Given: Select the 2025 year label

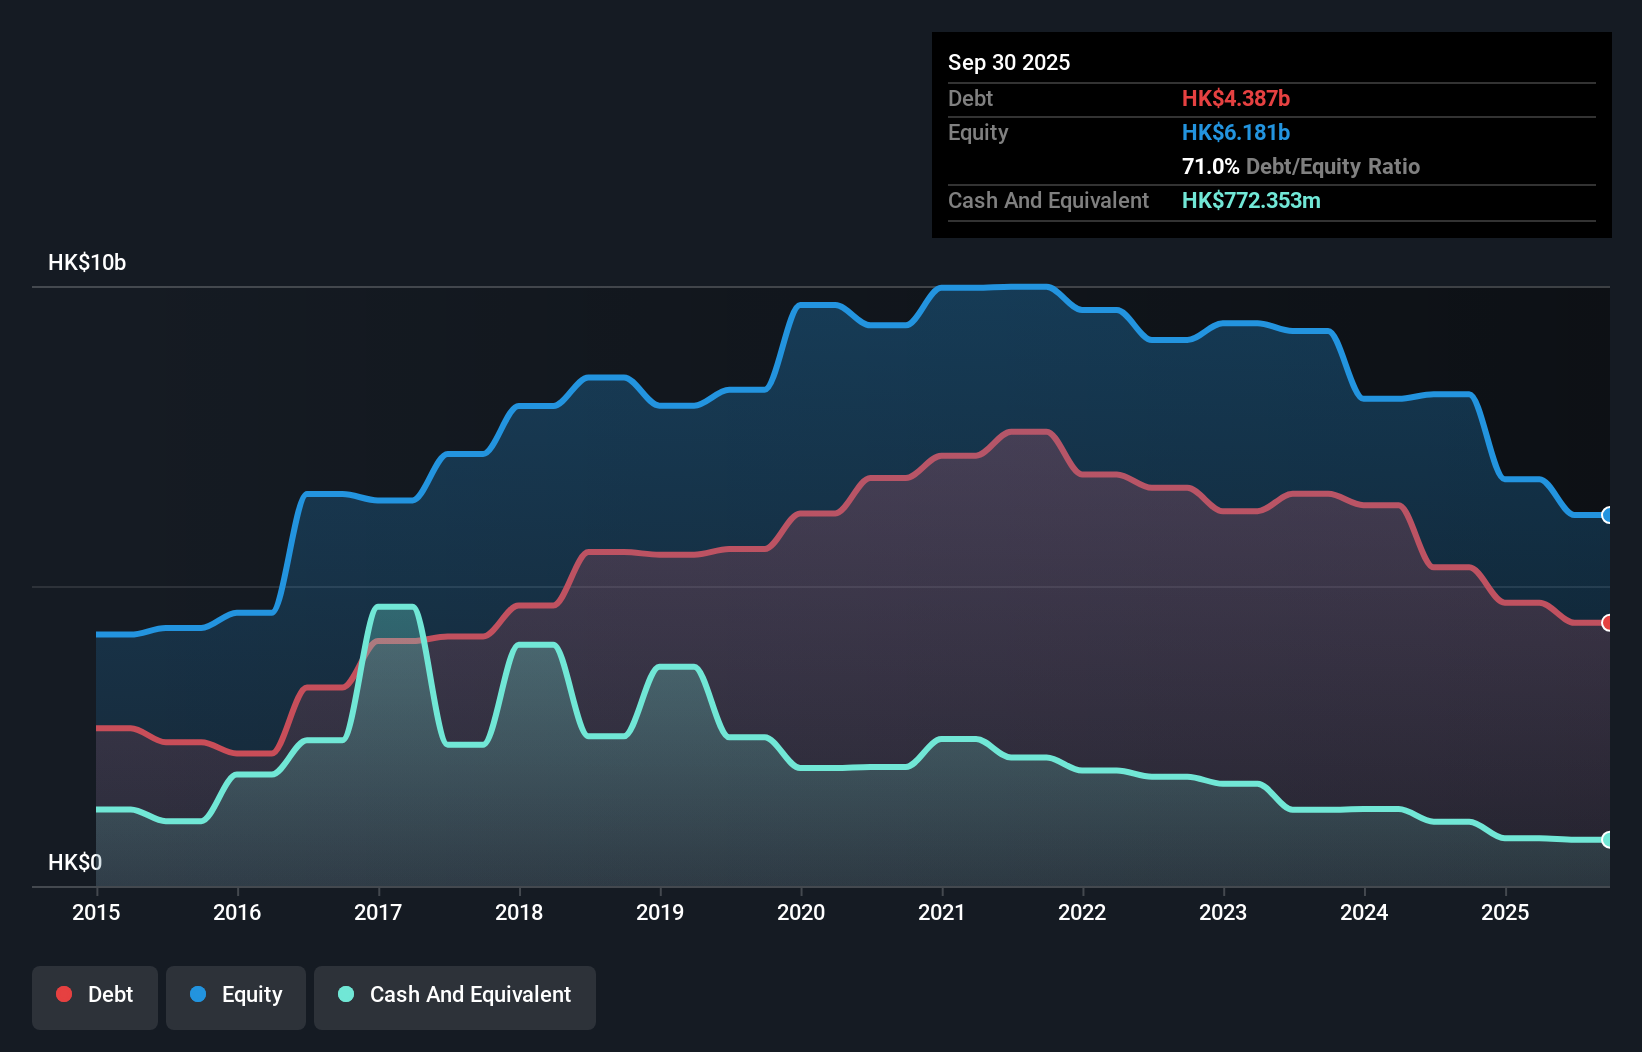Looking at the screenshot, I should [x=1506, y=912].
